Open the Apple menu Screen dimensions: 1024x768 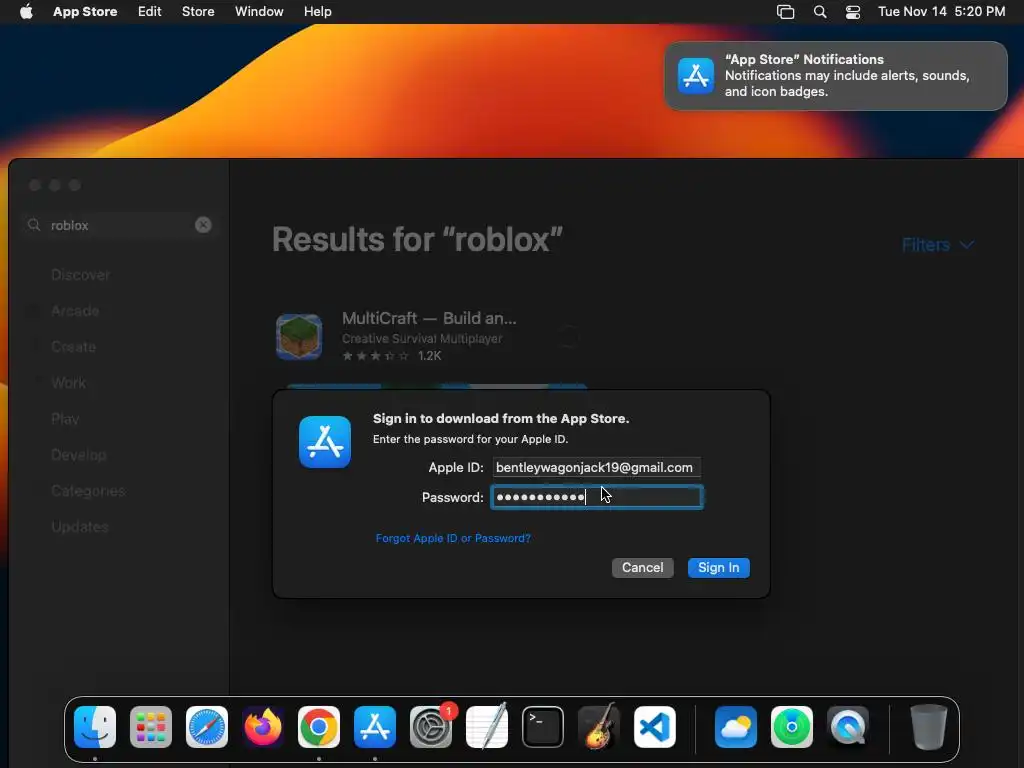(26, 12)
